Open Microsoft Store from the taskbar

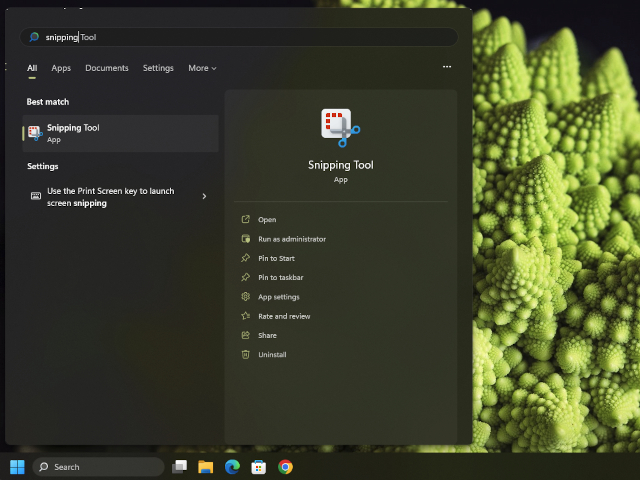(x=258, y=467)
